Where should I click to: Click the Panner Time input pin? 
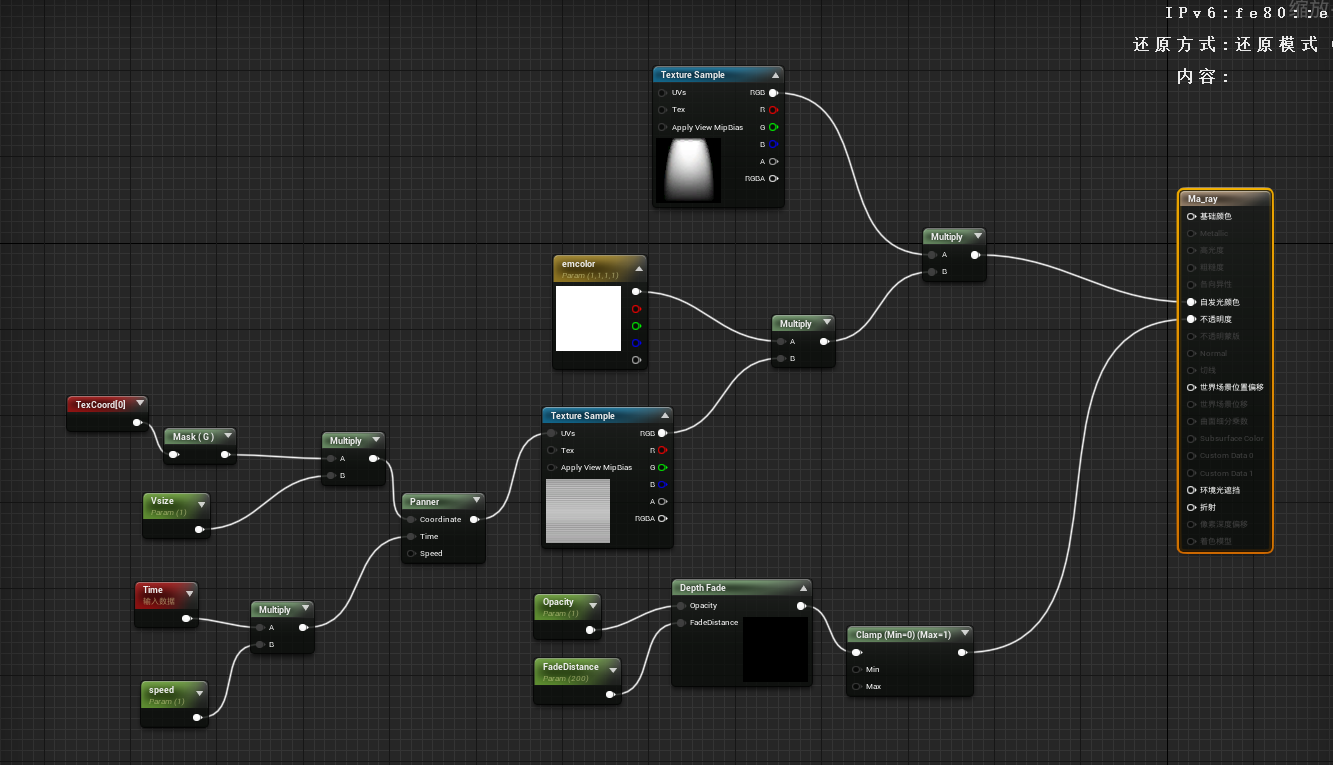pos(411,536)
